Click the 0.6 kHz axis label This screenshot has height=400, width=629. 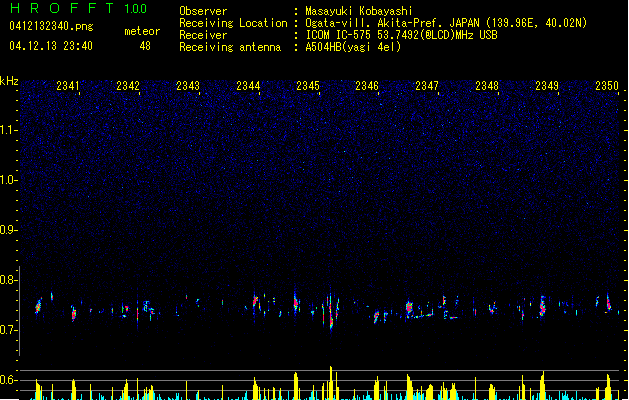pos(8,380)
